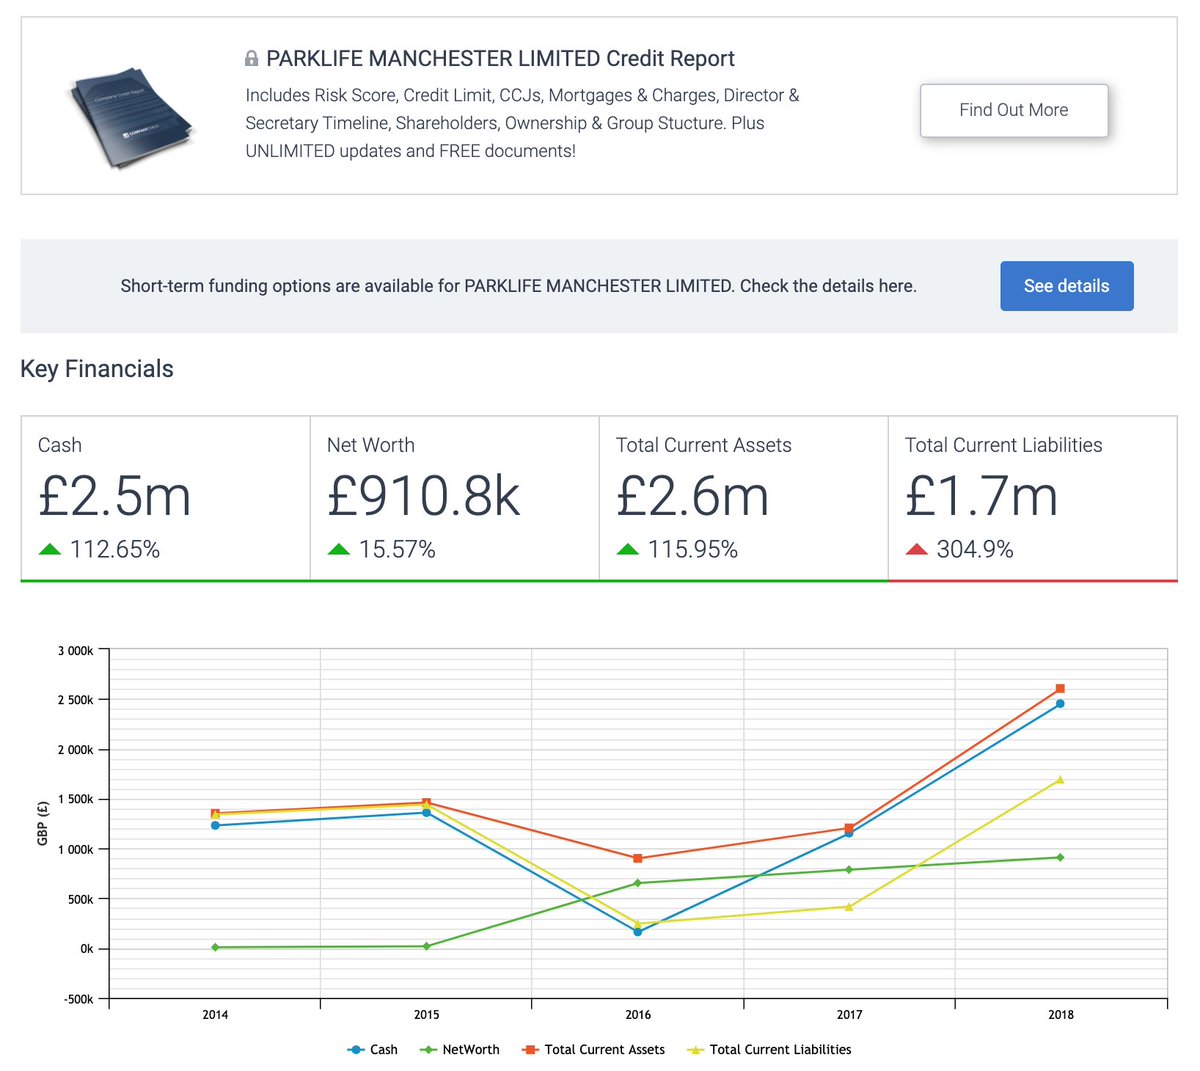Click the 2016 Cash data point
1200x1071 pixels.
point(638,932)
